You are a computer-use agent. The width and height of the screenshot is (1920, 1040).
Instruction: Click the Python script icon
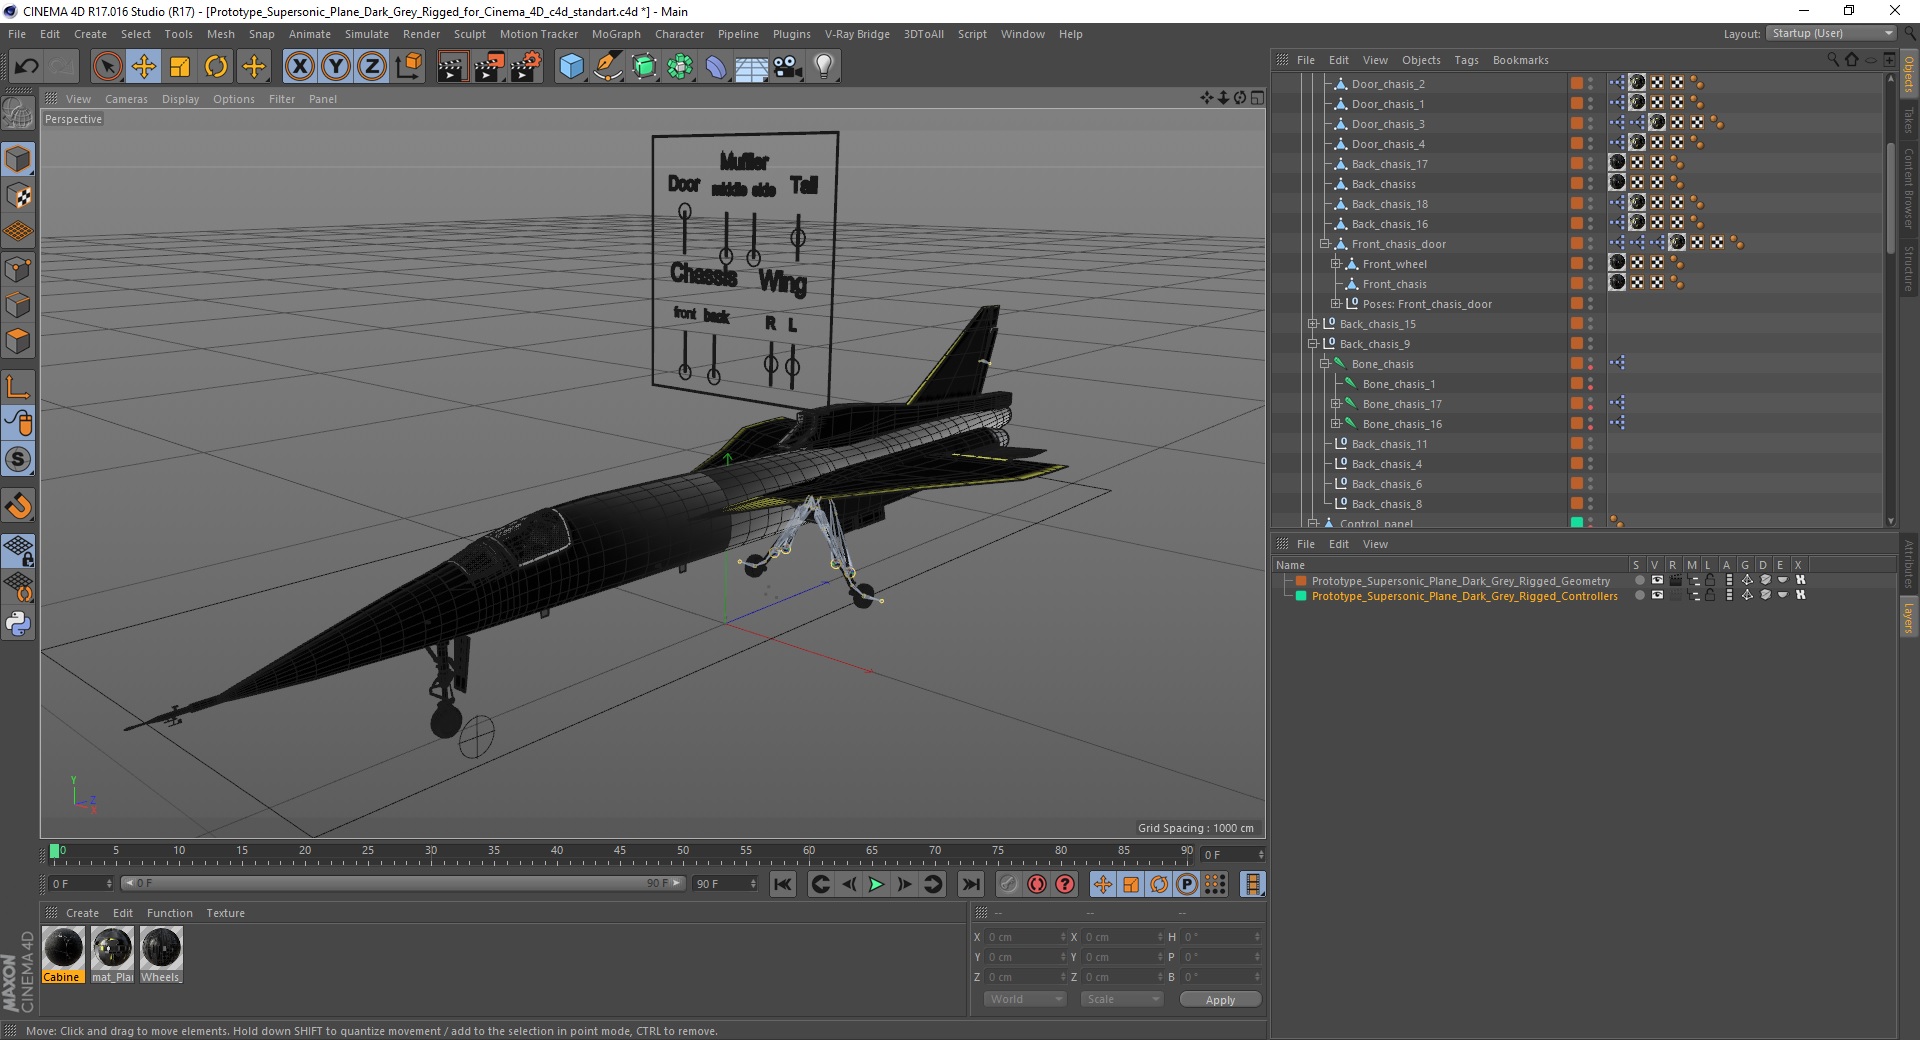[18, 624]
